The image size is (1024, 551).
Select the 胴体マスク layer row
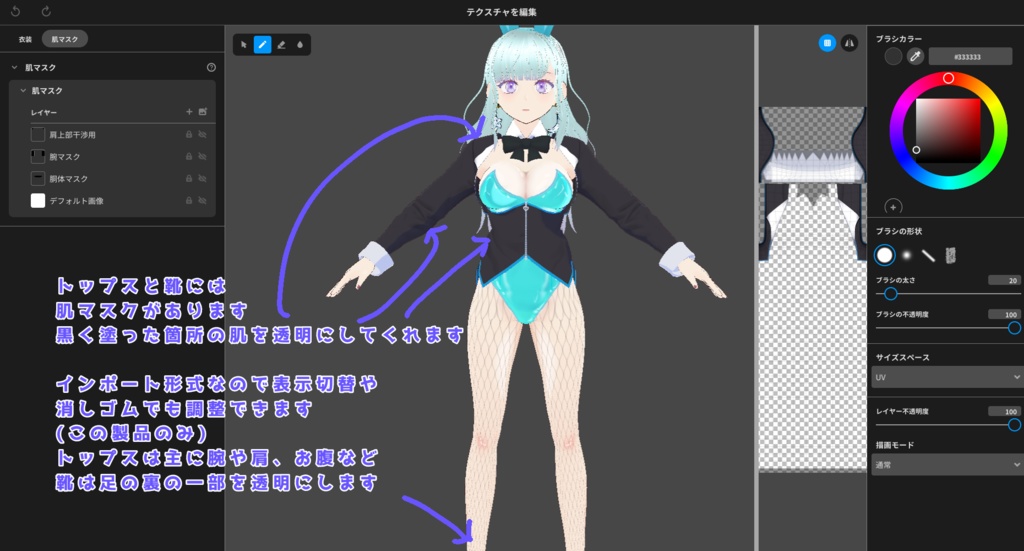[x=118, y=178]
